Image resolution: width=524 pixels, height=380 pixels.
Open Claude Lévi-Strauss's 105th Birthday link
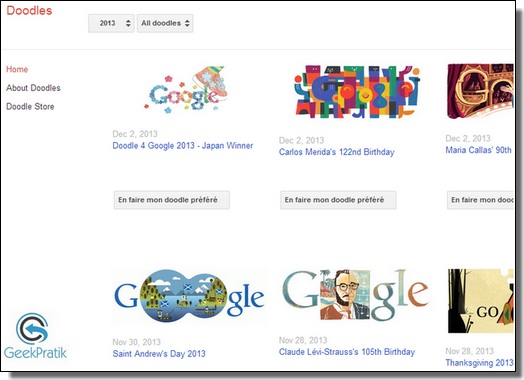(347, 352)
